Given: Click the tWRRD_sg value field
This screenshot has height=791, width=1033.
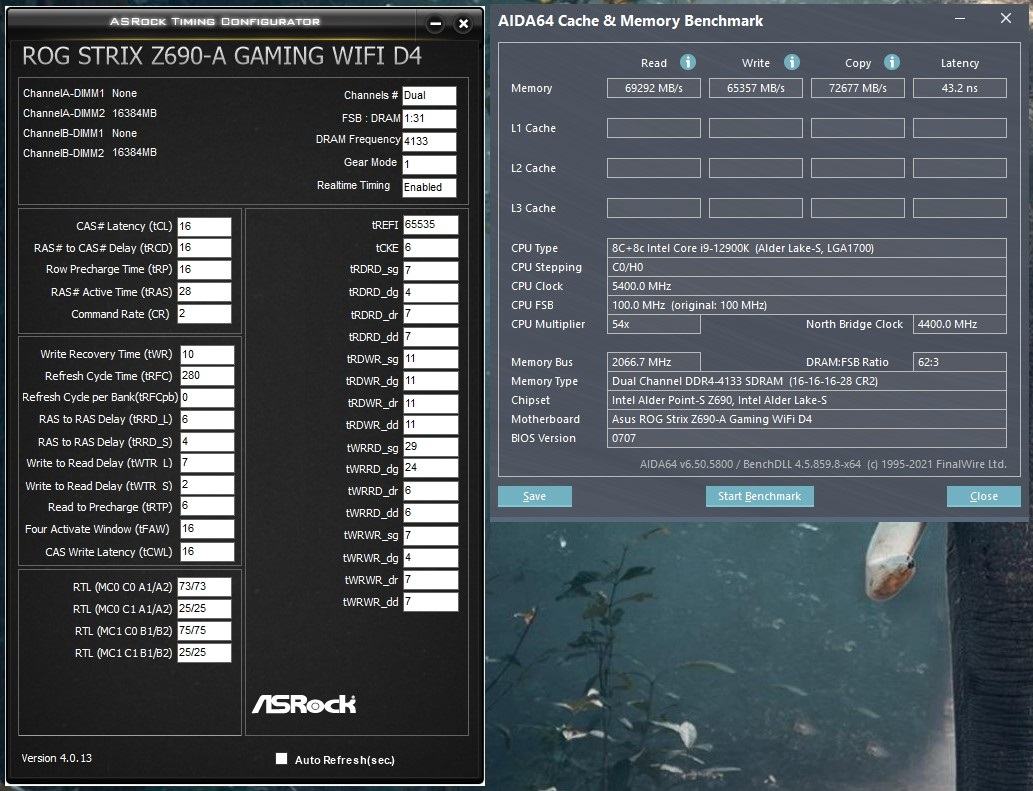Looking at the screenshot, I should click(430, 447).
